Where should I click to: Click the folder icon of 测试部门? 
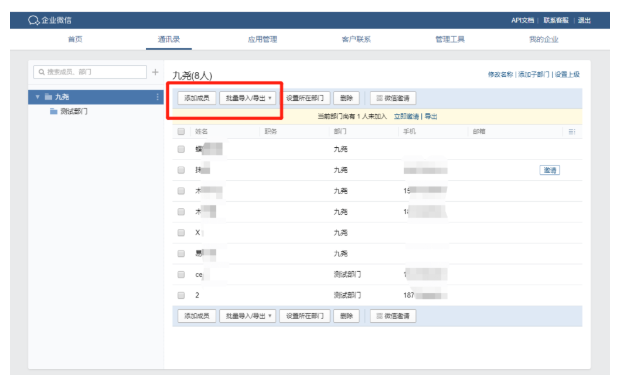coord(54,111)
